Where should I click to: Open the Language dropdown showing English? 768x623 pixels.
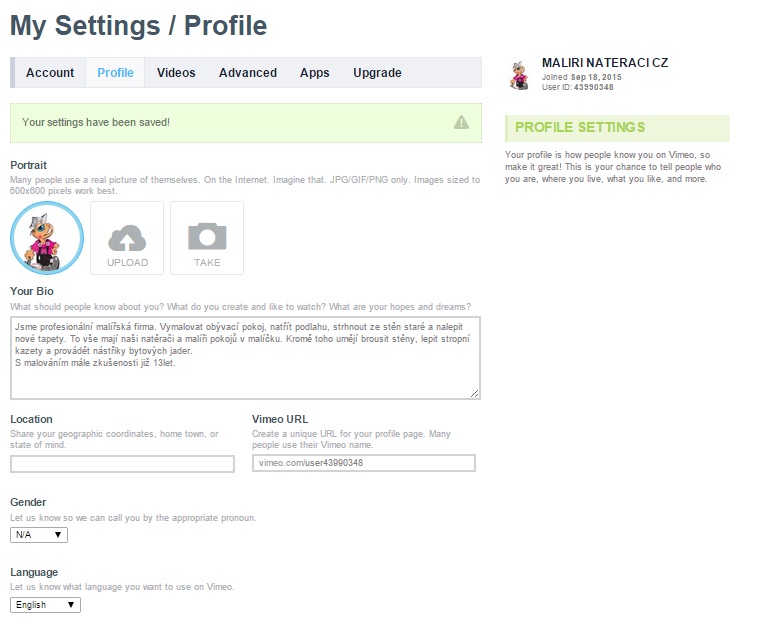coord(45,605)
